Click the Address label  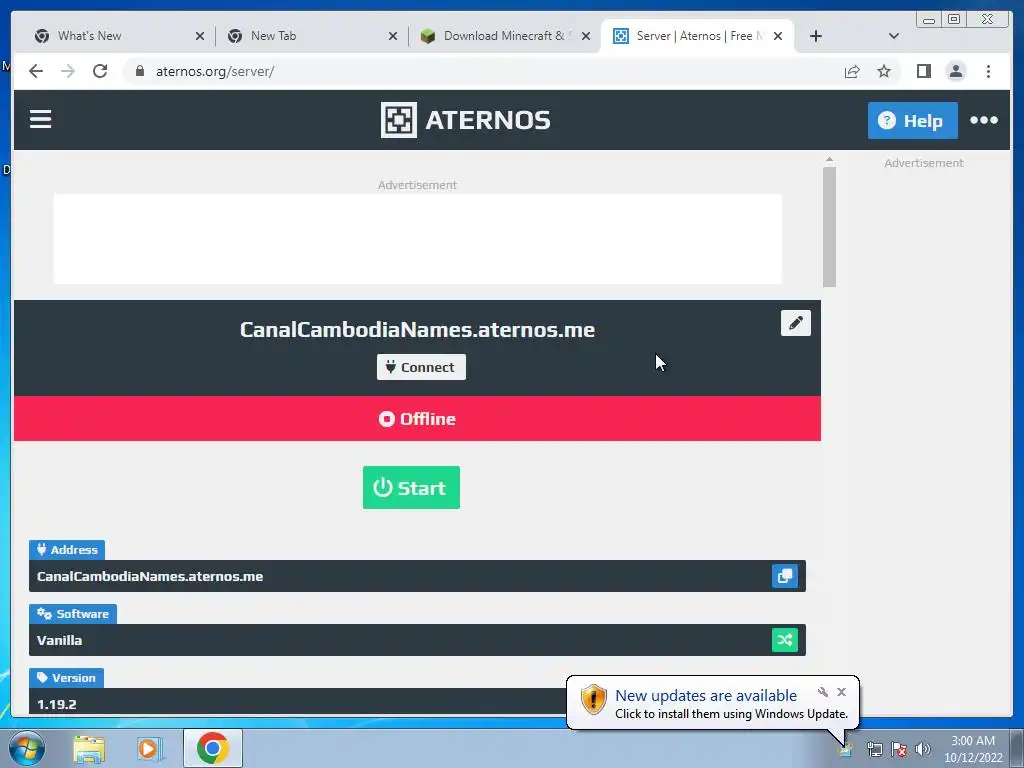tap(67, 550)
